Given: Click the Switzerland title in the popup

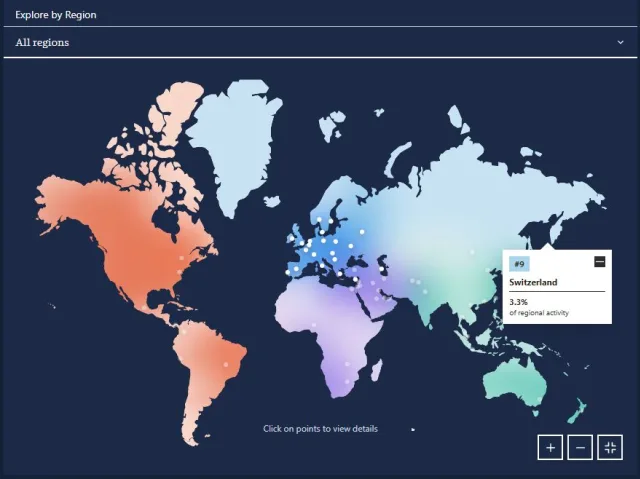Looking at the screenshot, I should point(533,282).
